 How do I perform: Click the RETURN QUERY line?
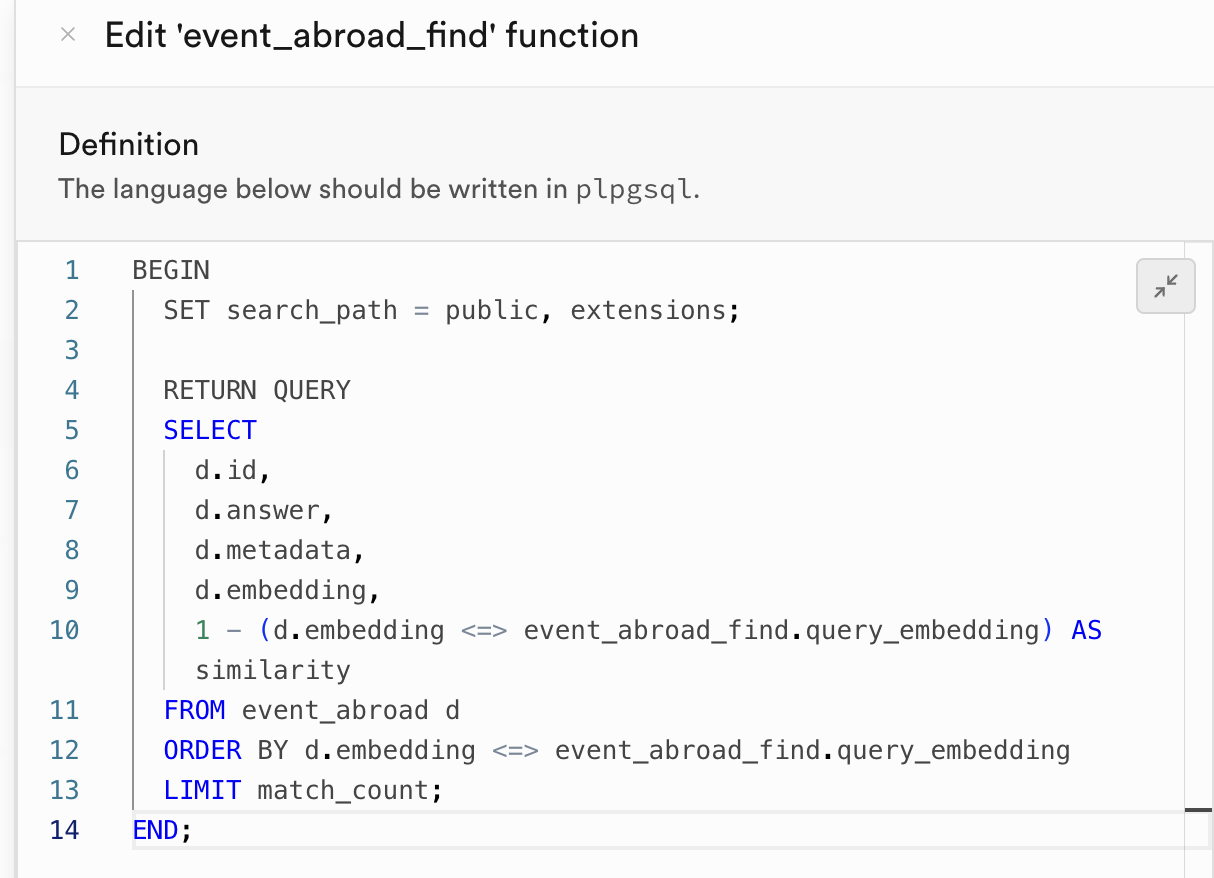coord(256,389)
